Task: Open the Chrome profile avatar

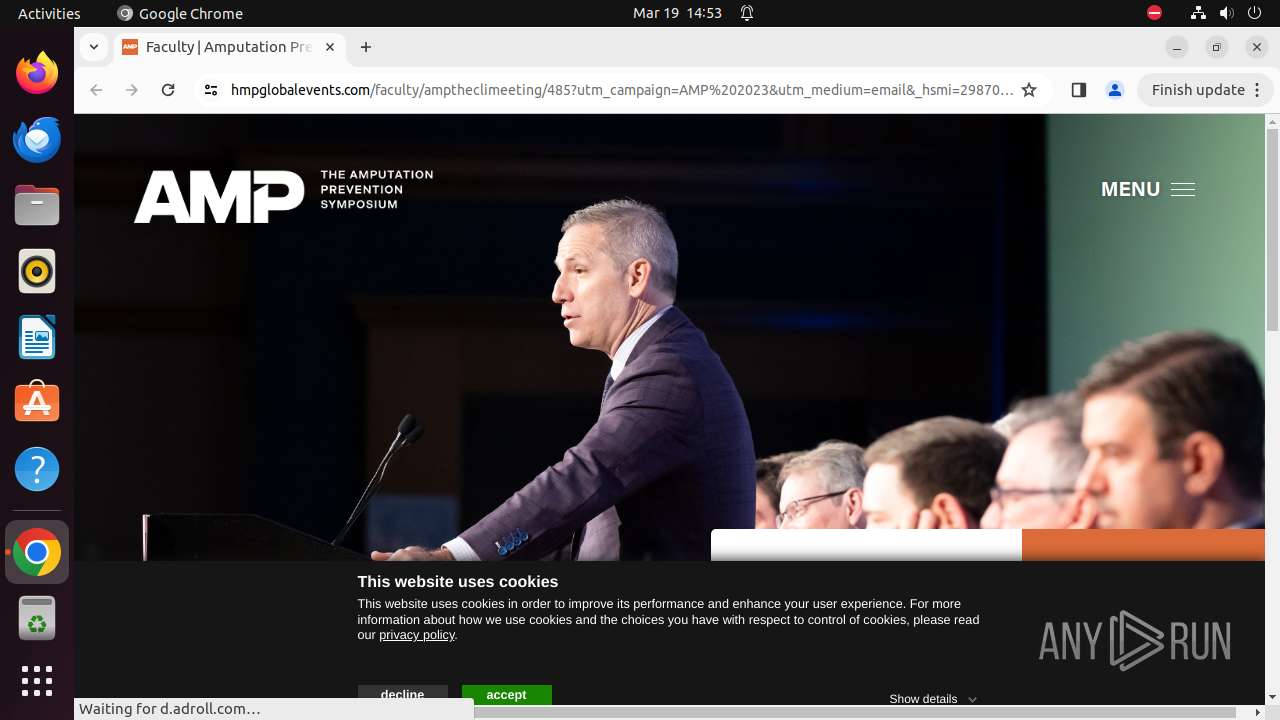Action: click(1115, 90)
